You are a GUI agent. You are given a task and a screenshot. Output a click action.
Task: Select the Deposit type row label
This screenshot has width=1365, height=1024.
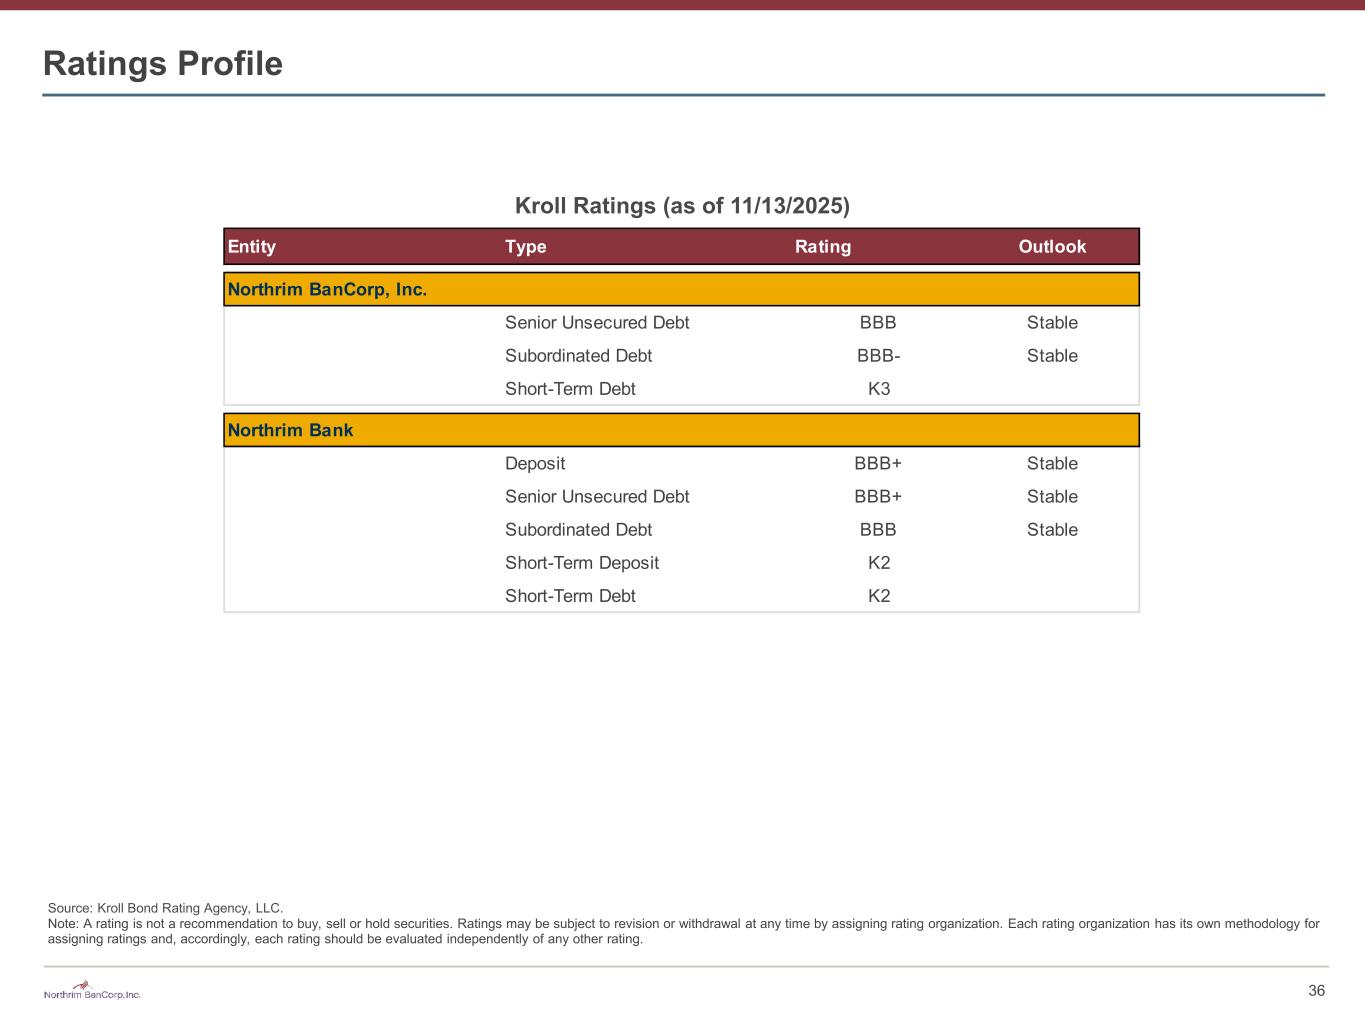click(535, 464)
